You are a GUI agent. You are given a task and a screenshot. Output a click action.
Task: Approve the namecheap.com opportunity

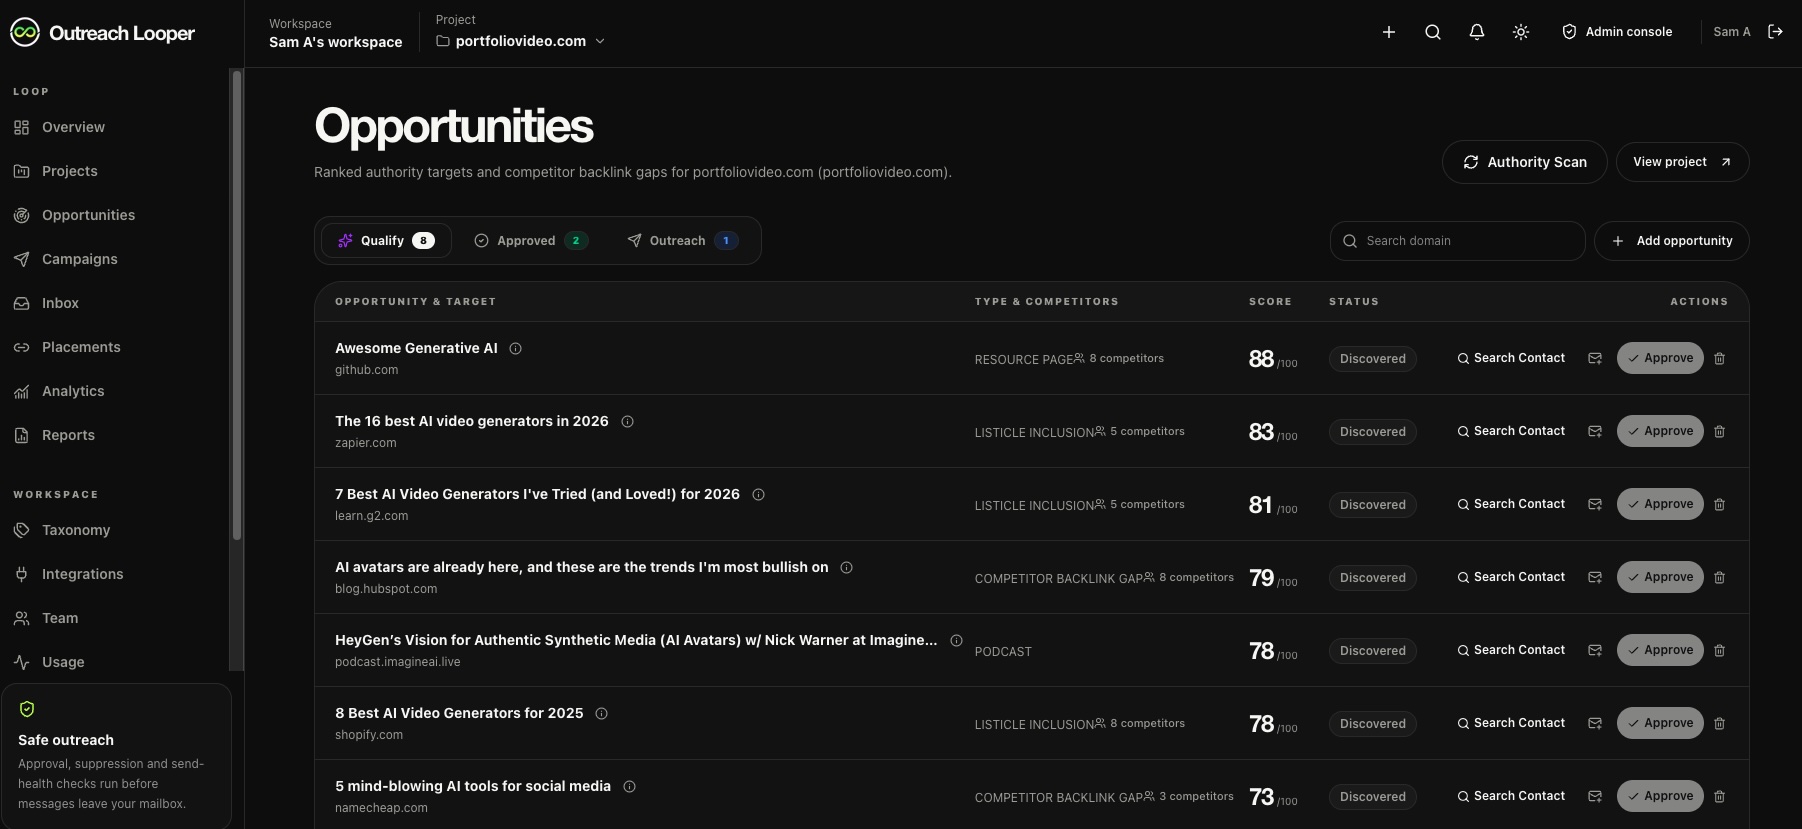pyautogui.click(x=1660, y=796)
